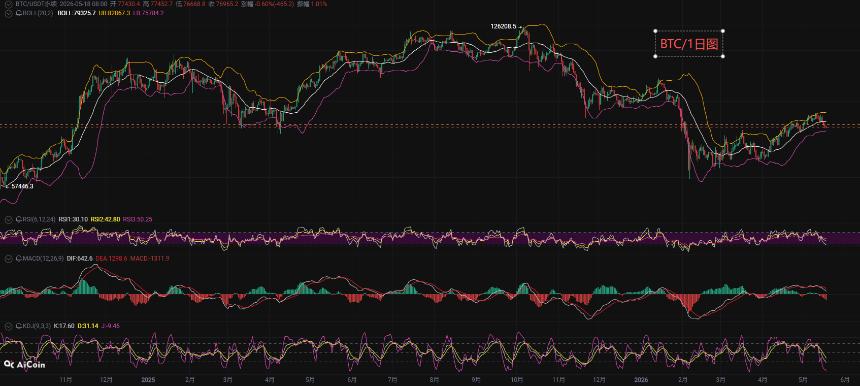This screenshot has width=860, height=386.
Task: Click the 2025 label on time axis
Action: pos(149,379)
